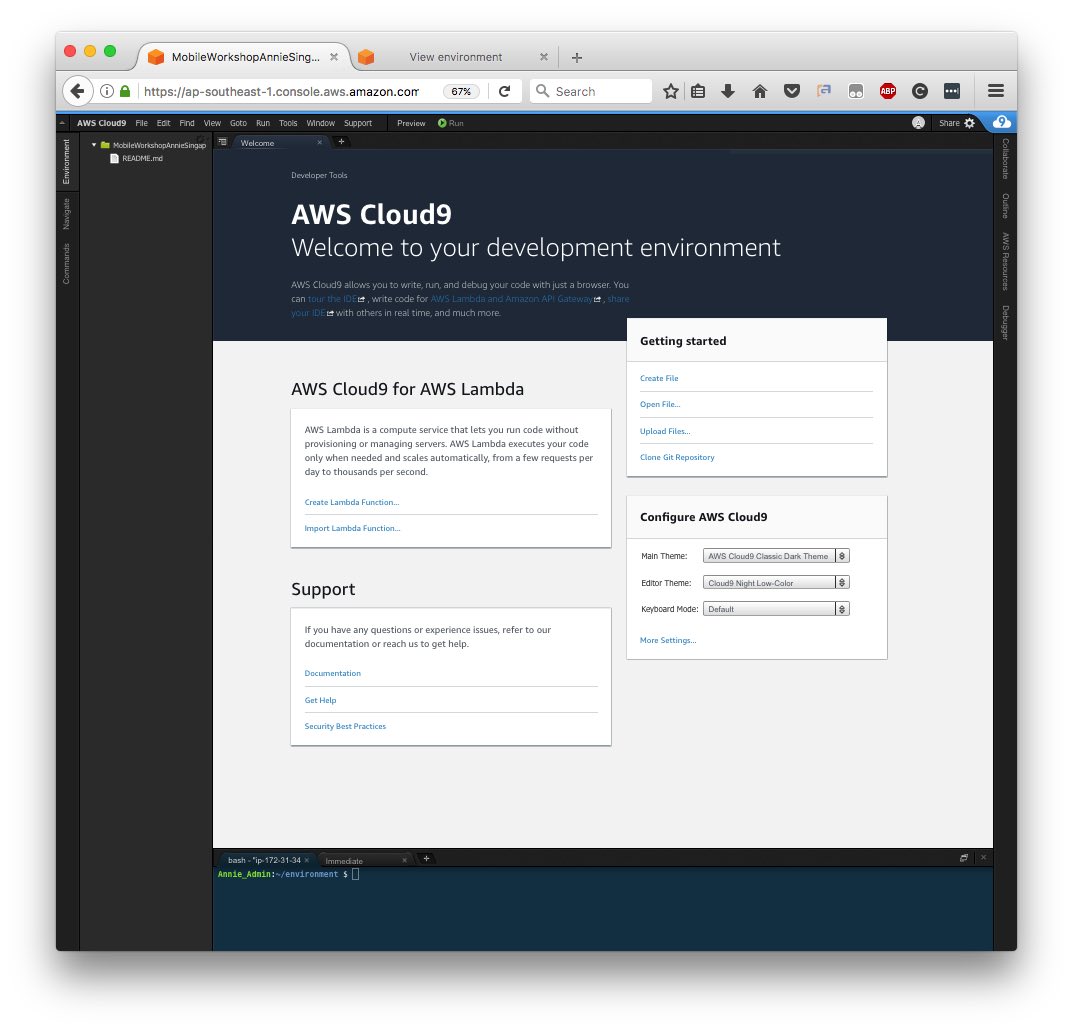Open the Keyboard Mode dropdown
Screen dimensions: 1073x1031
[776, 609]
